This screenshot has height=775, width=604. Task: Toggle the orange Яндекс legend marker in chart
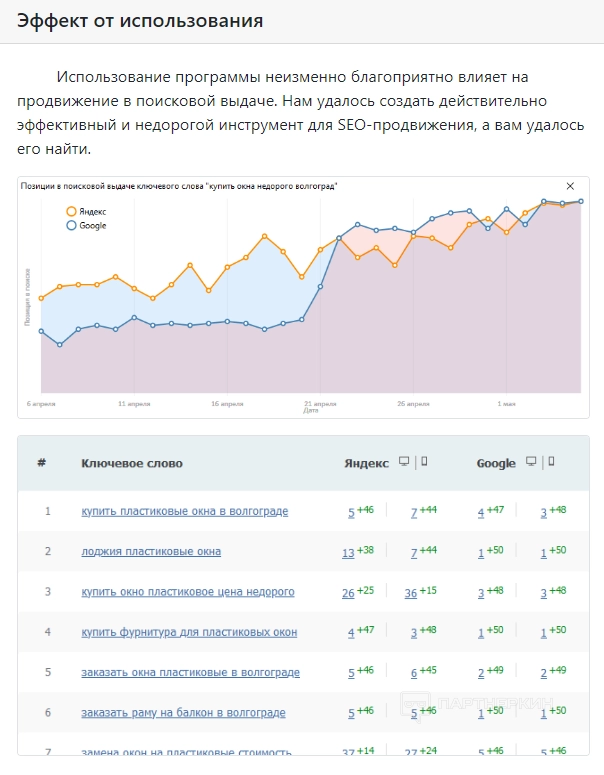tap(71, 211)
